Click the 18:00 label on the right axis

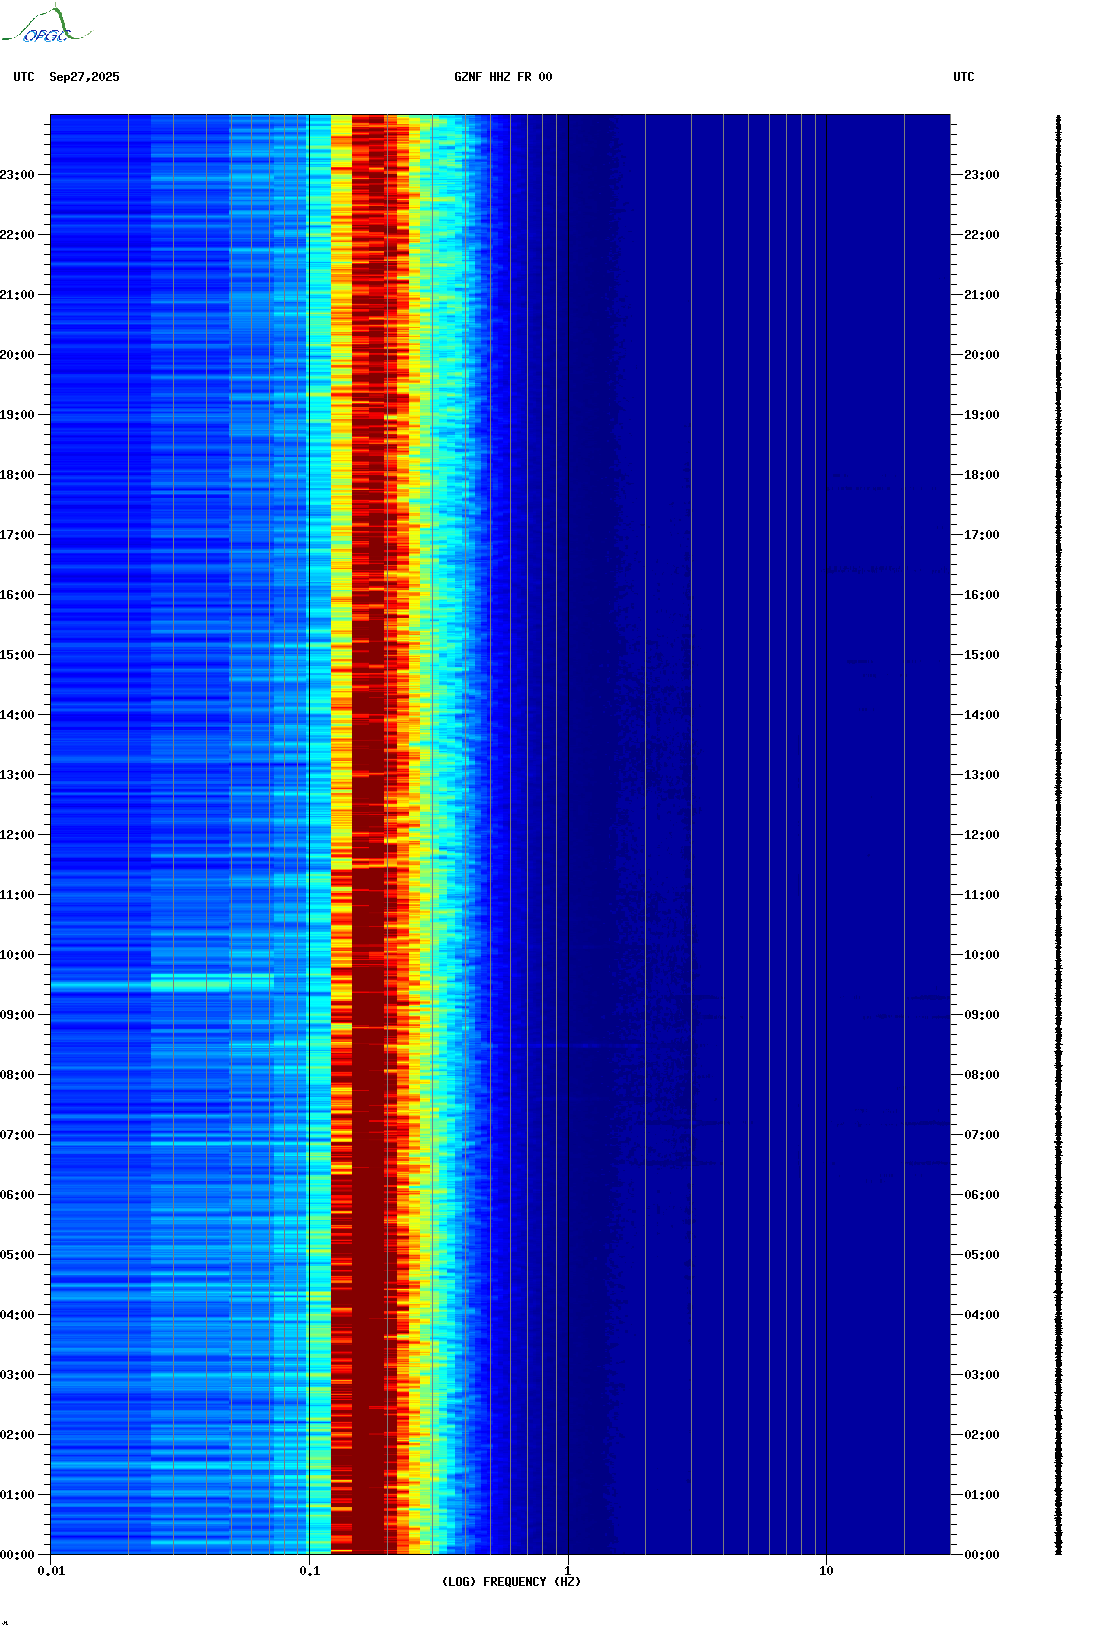[x=981, y=475]
